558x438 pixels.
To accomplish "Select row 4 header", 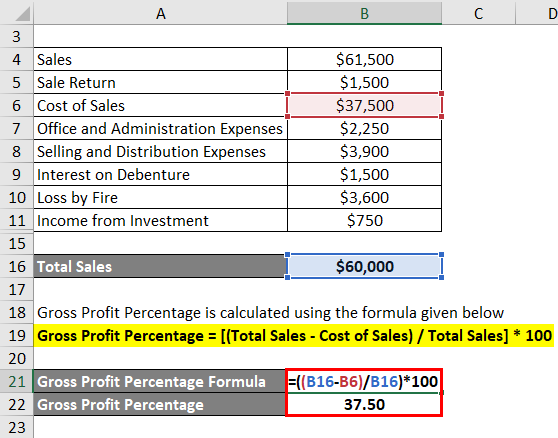I will 16,59.
